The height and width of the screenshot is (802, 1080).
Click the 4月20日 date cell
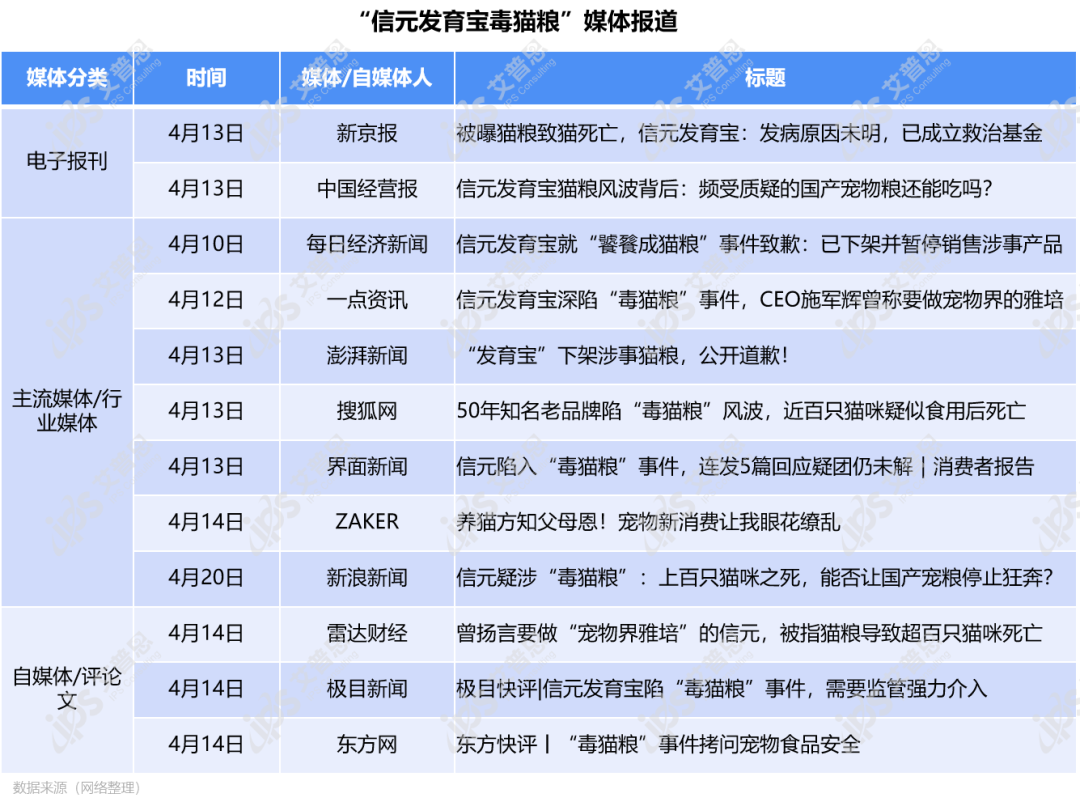click(206, 577)
